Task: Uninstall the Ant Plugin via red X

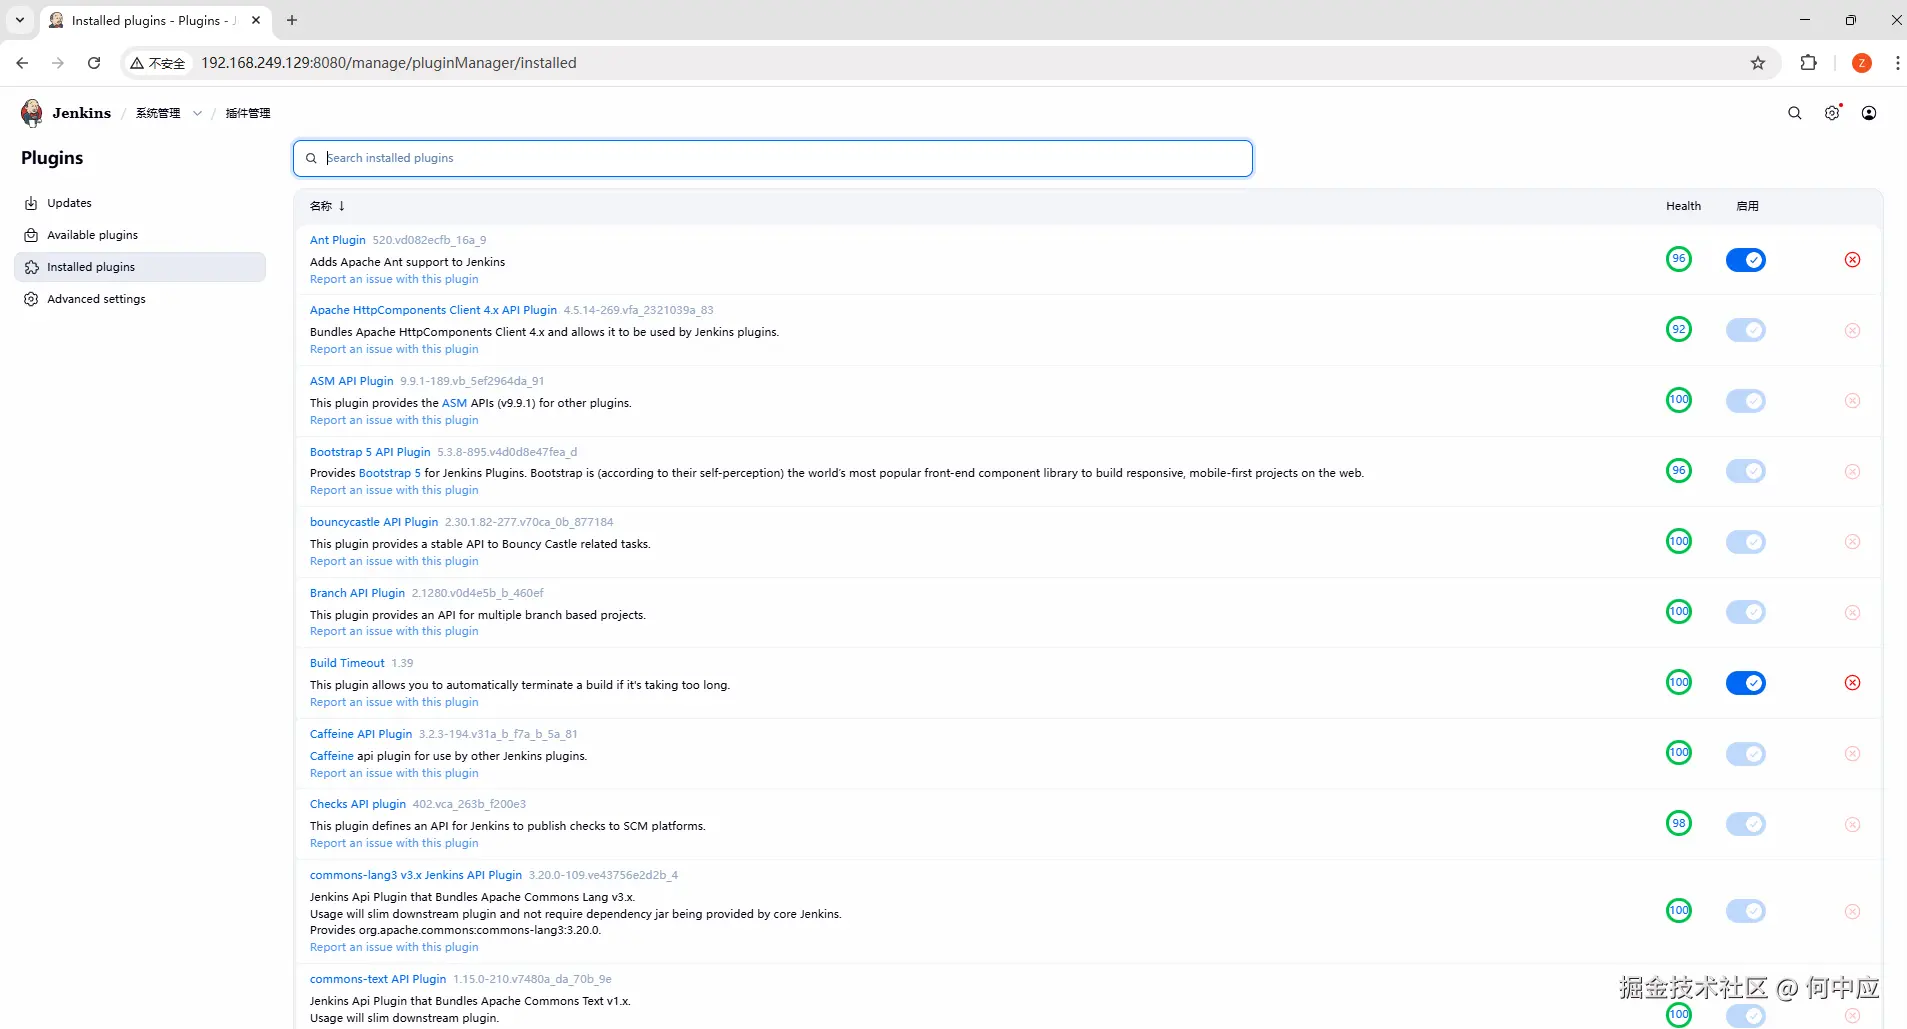Action: coord(1852,260)
